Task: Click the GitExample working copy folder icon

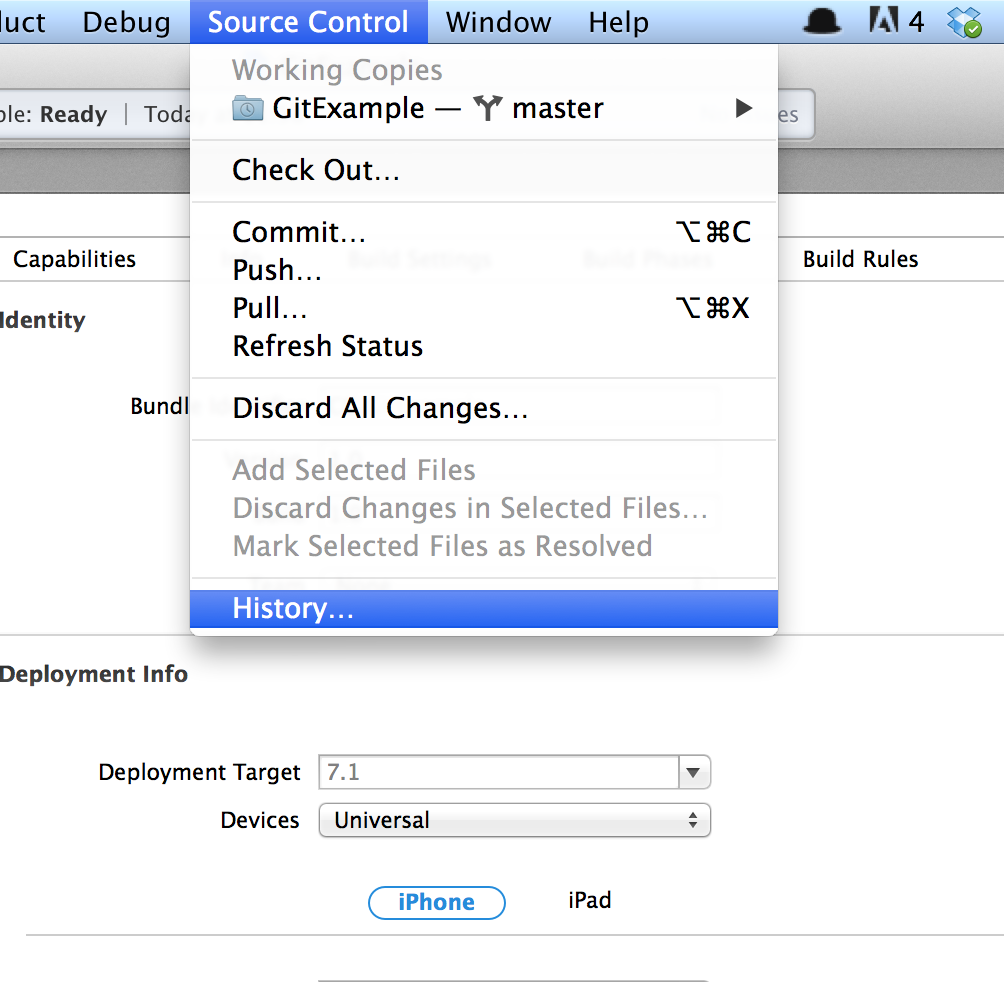Action: [247, 108]
